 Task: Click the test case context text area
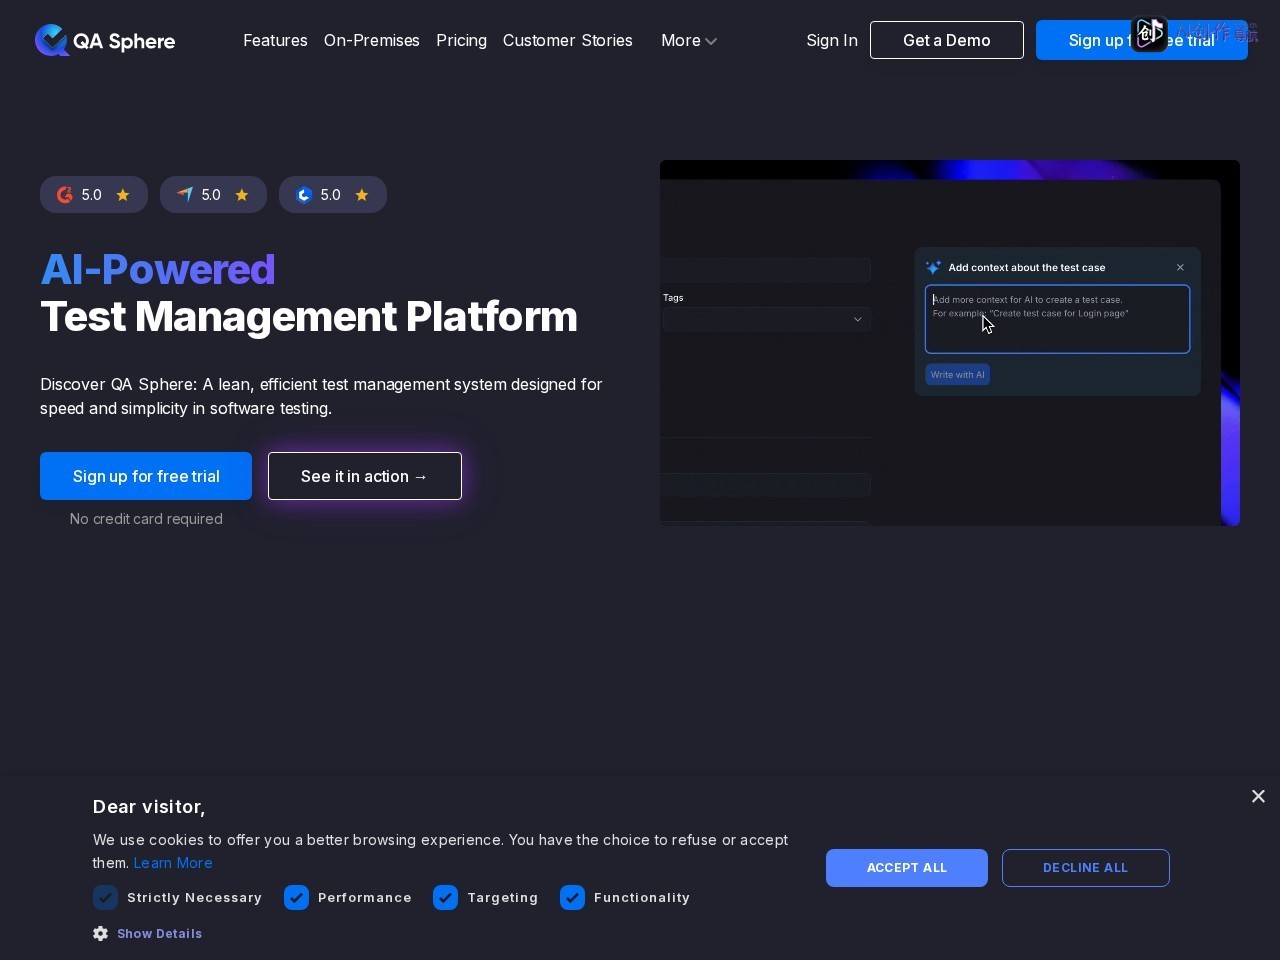tap(1057, 319)
